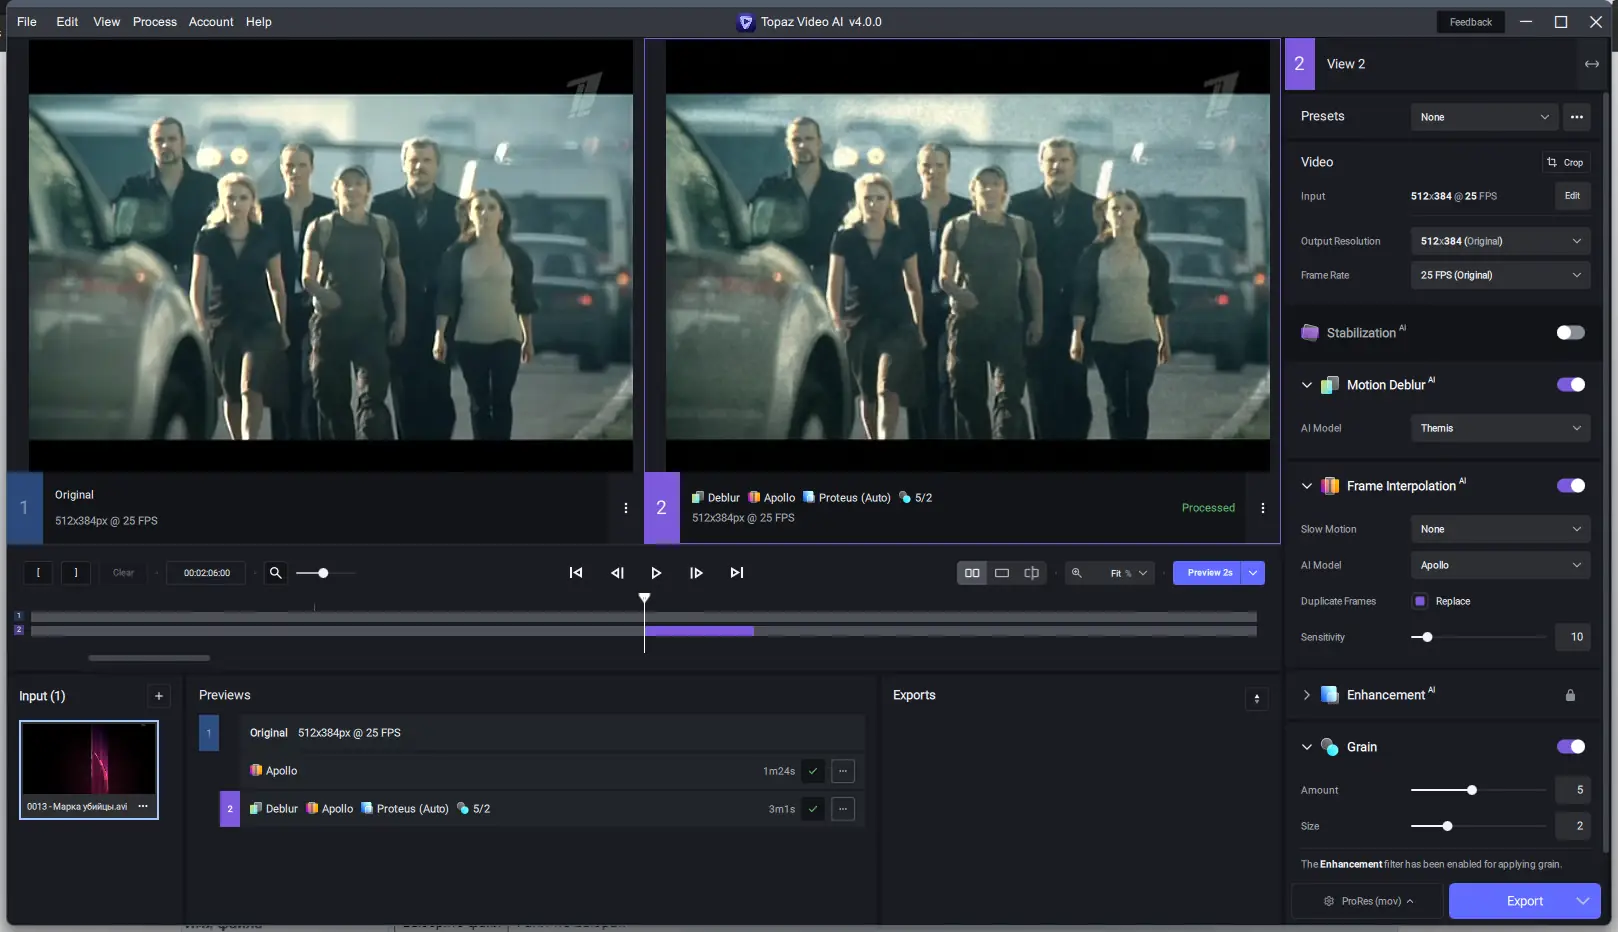Viewport: 1618px width, 932px height.
Task: Sort the Exports list
Action: tap(1257, 699)
